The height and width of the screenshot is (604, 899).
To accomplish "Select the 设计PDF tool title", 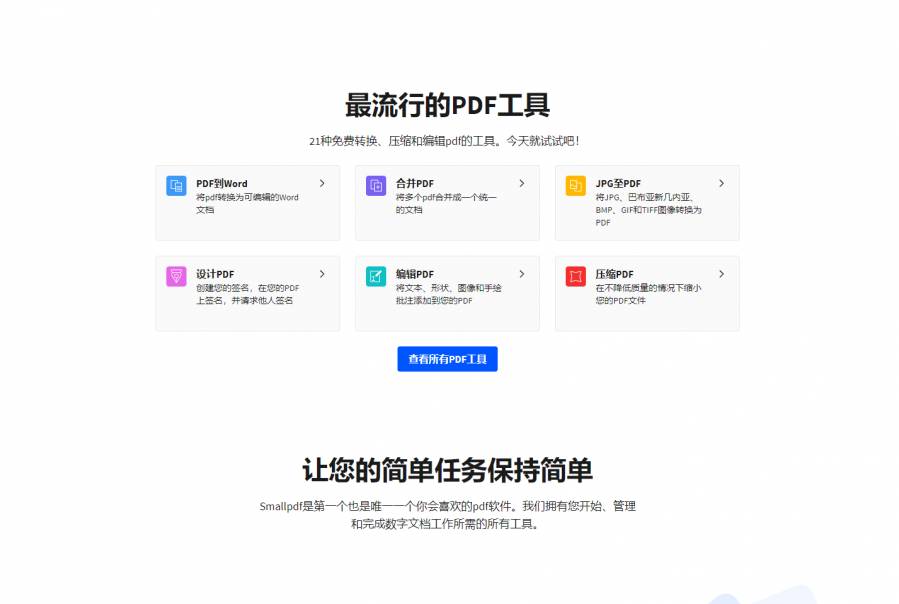I will pos(215,274).
